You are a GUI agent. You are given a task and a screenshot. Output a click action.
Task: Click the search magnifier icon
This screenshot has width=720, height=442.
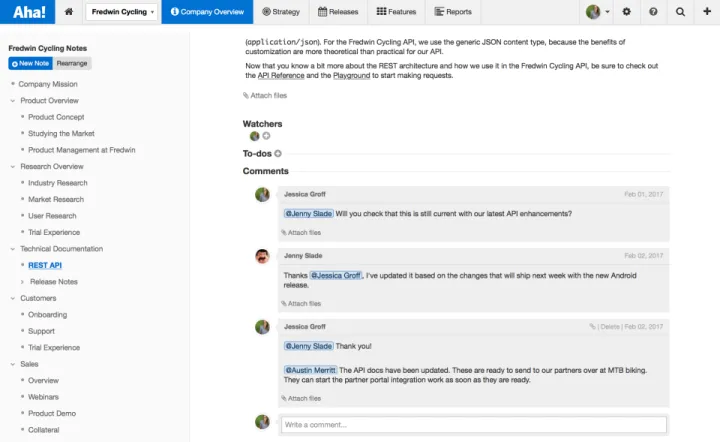point(681,12)
